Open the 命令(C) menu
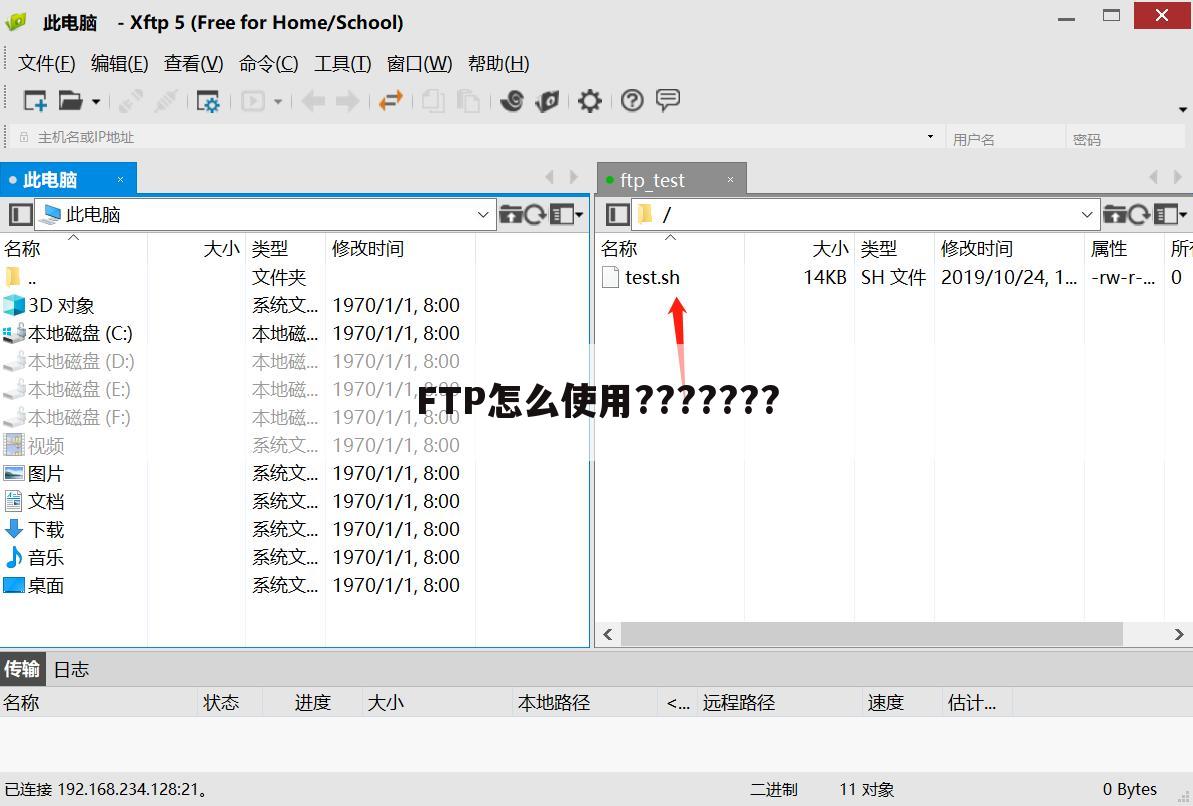This screenshot has height=806, width=1193. point(269,63)
